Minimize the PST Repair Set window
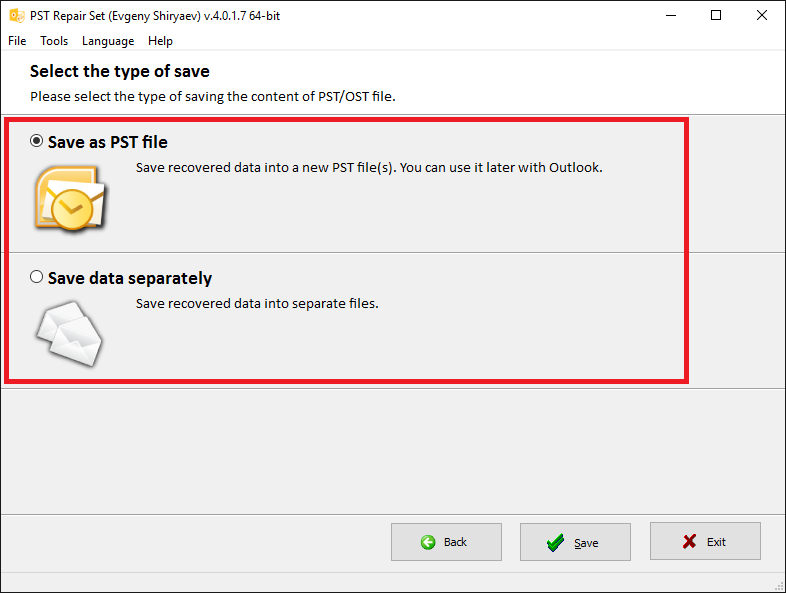The width and height of the screenshot is (786, 593). pyautogui.click(x=671, y=16)
